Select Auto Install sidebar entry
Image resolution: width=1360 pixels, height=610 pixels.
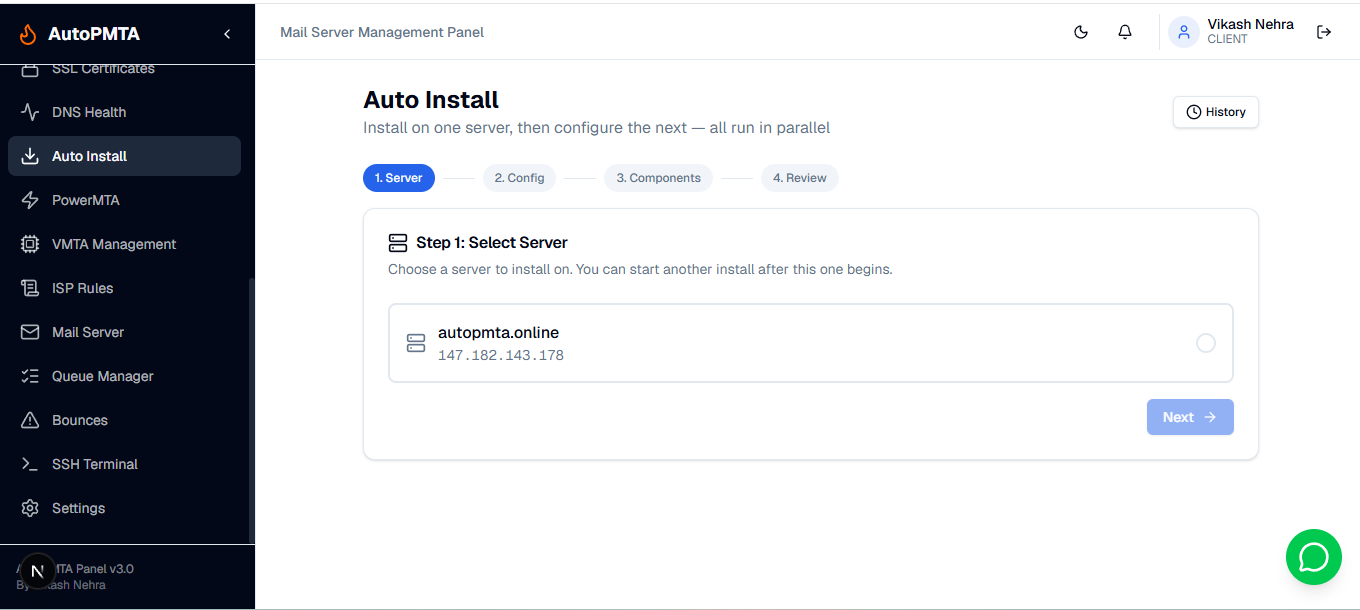124,156
